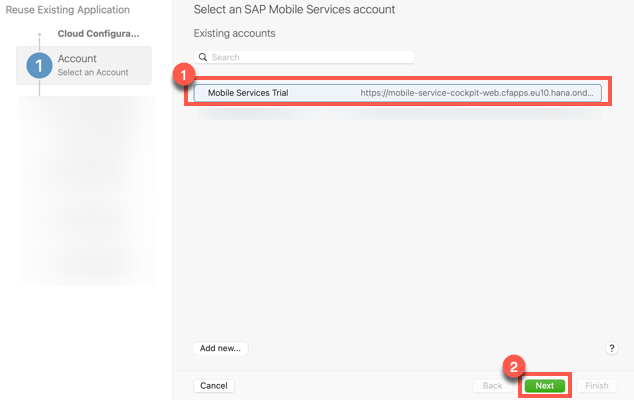The width and height of the screenshot is (634, 400).
Task: Click the magnifying glass search icon
Action: 203,57
